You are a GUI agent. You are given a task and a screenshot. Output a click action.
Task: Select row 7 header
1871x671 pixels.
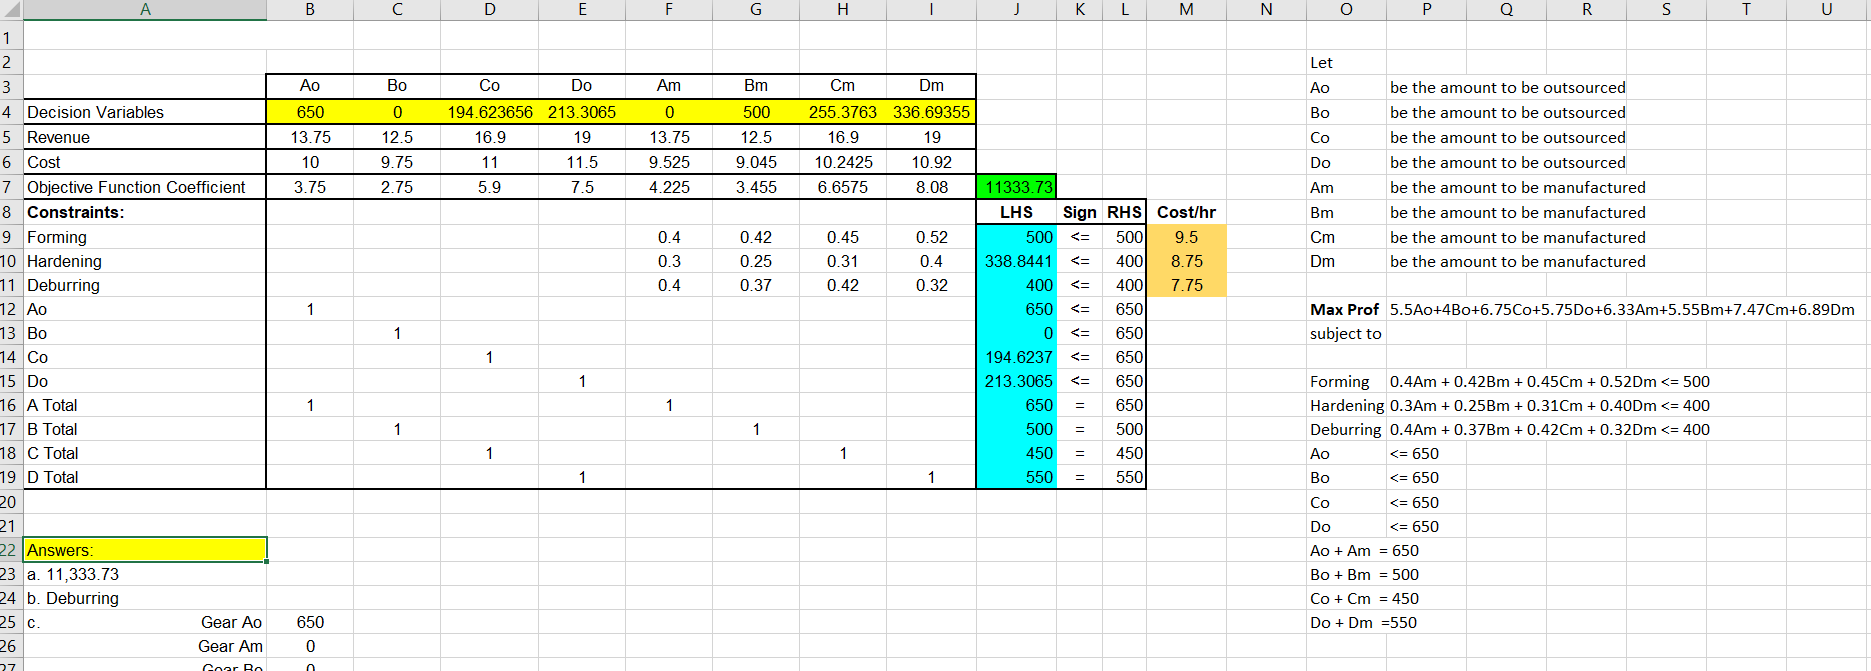11,187
